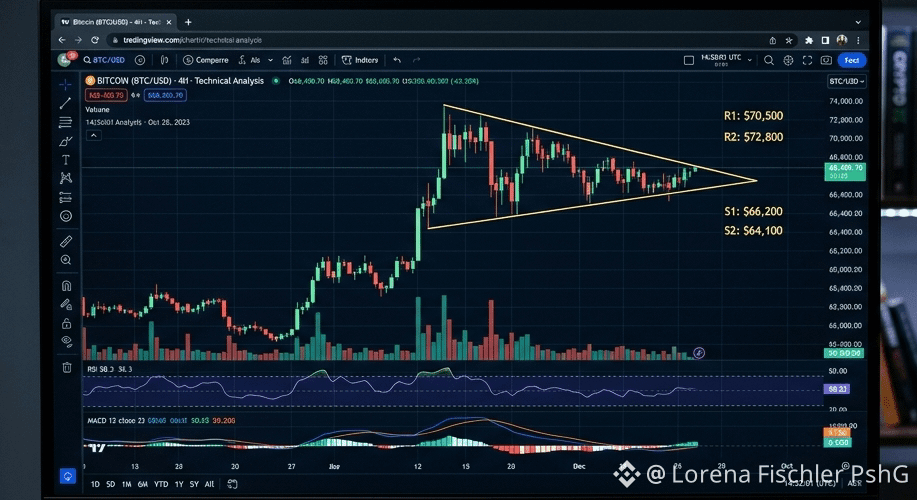Open a new browser tab
Viewport: 917px width, 500px height.
point(188,22)
